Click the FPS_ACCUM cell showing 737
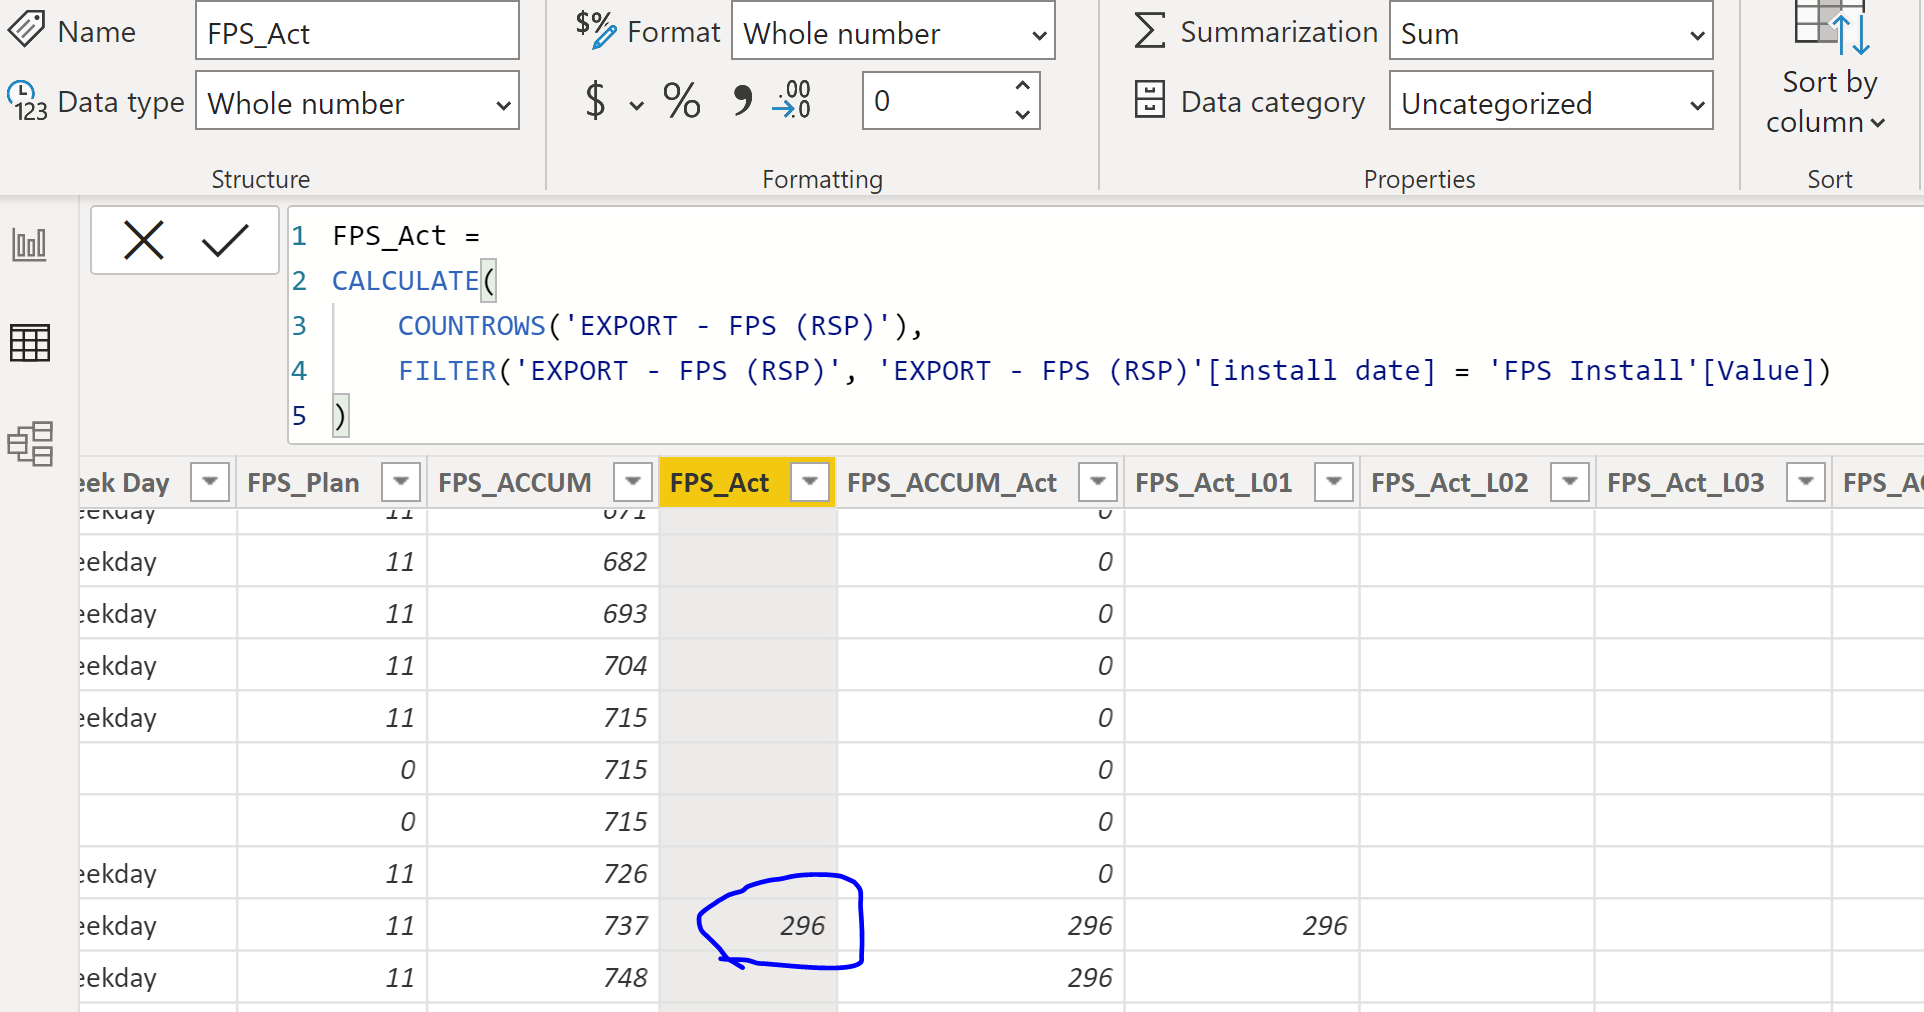Image resolution: width=1924 pixels, height=1012 pixels. [x=543, y=925]
